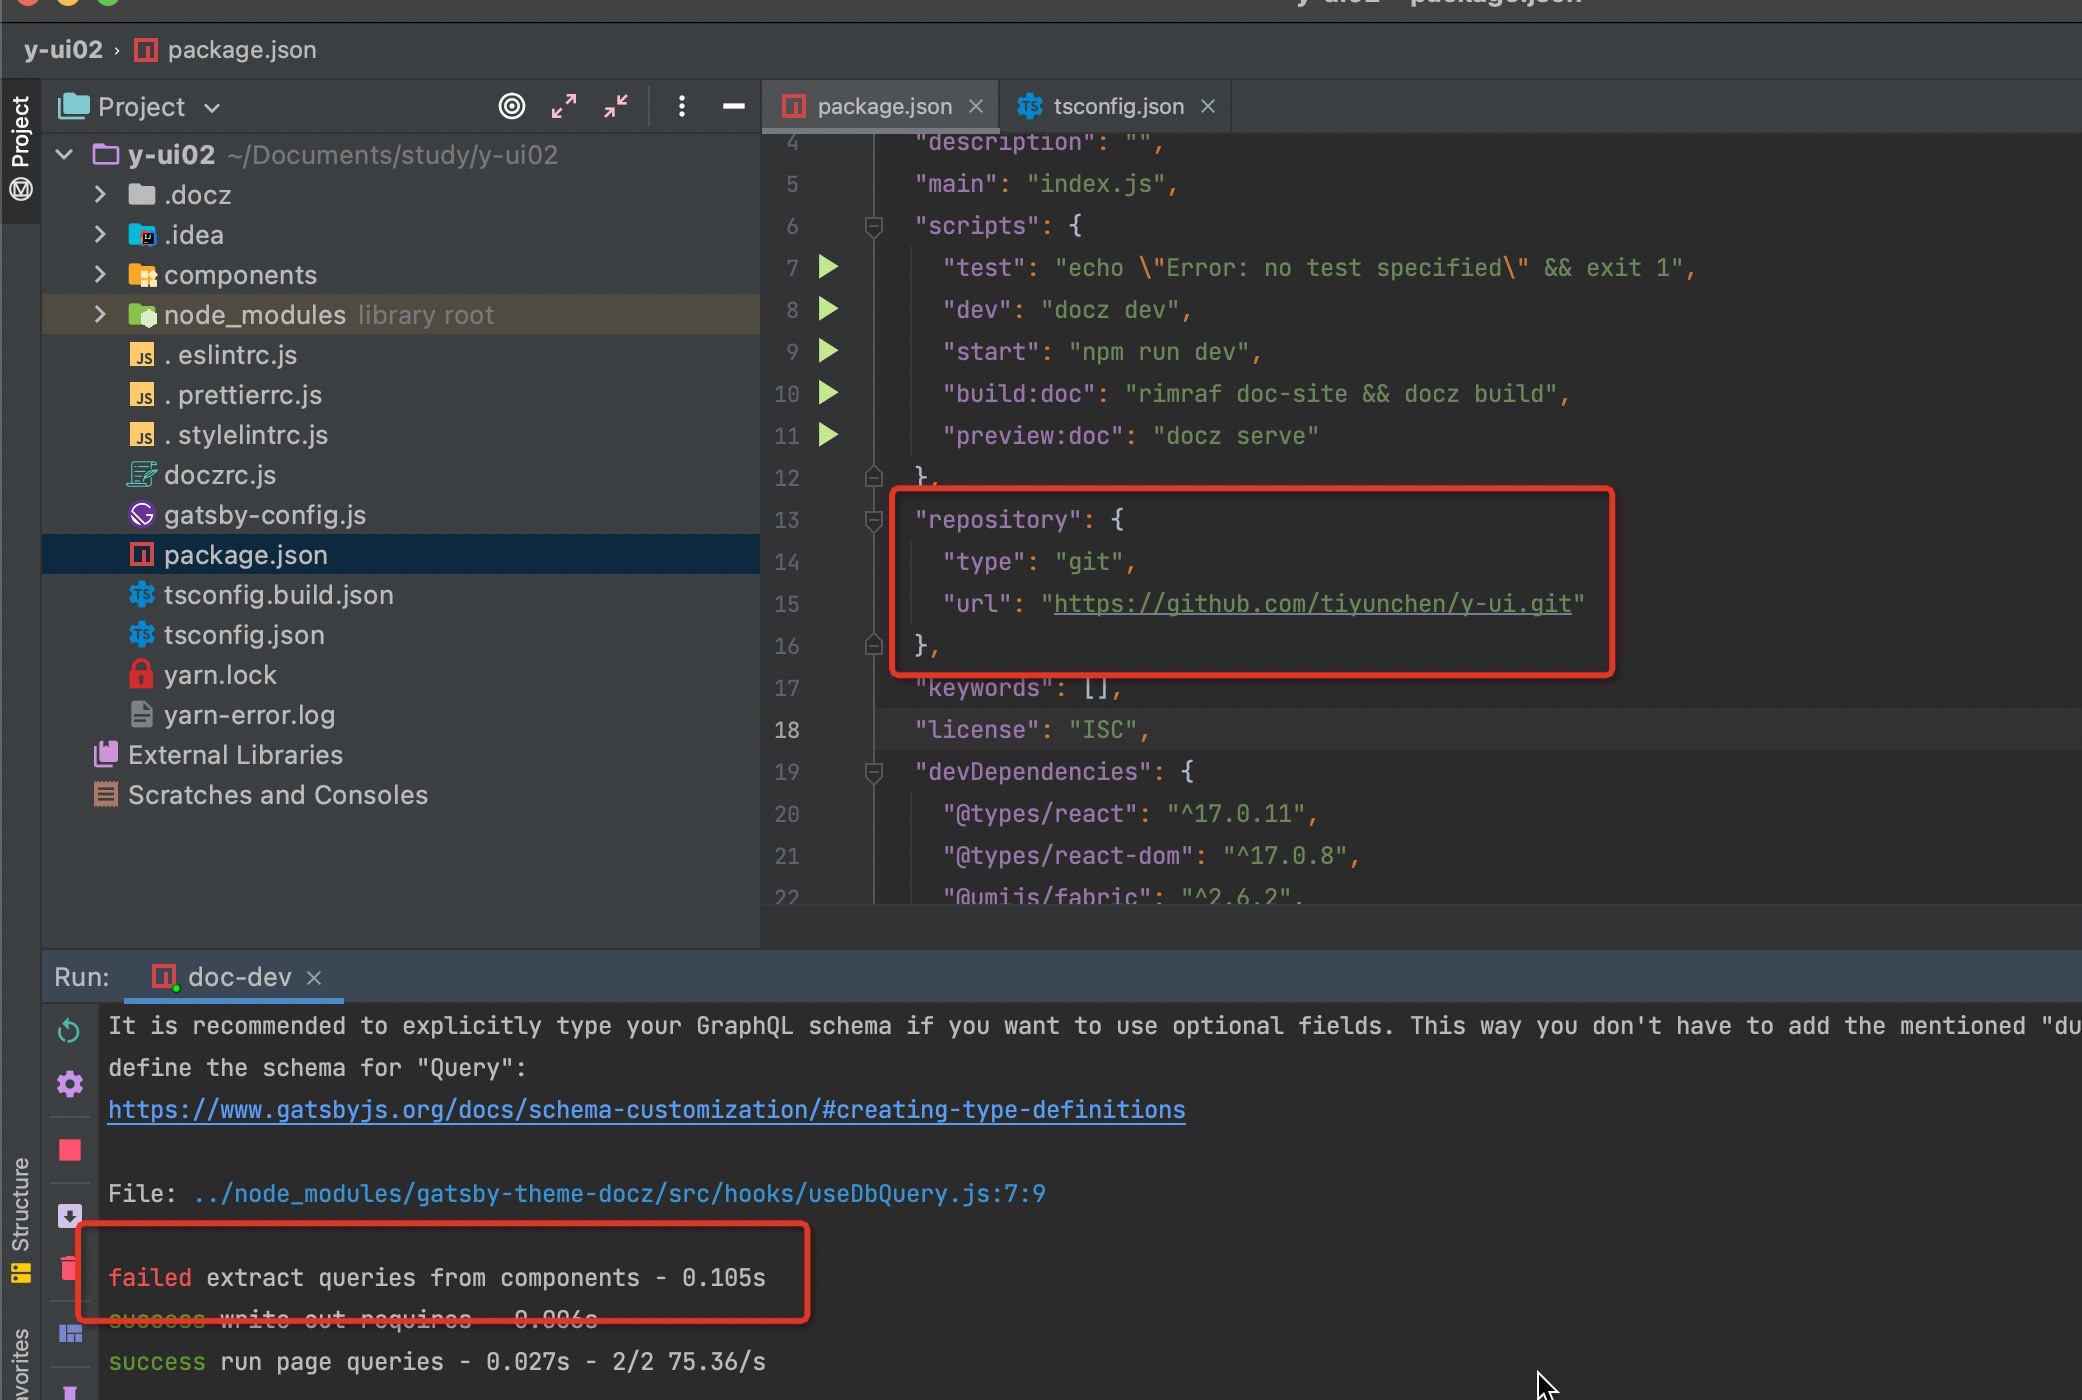Expand the node_modules folder
Screen dimensions: 2082x1400
click(x=100, y=314)
